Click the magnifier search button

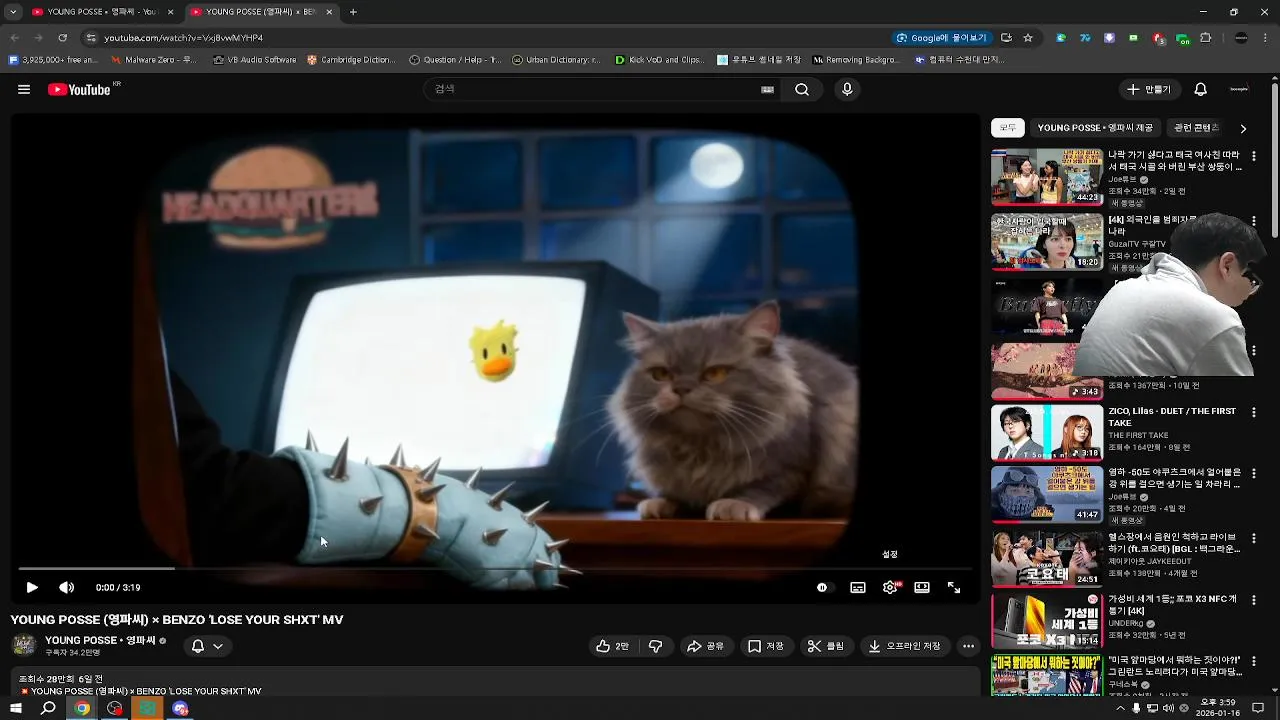coord(802,89)
